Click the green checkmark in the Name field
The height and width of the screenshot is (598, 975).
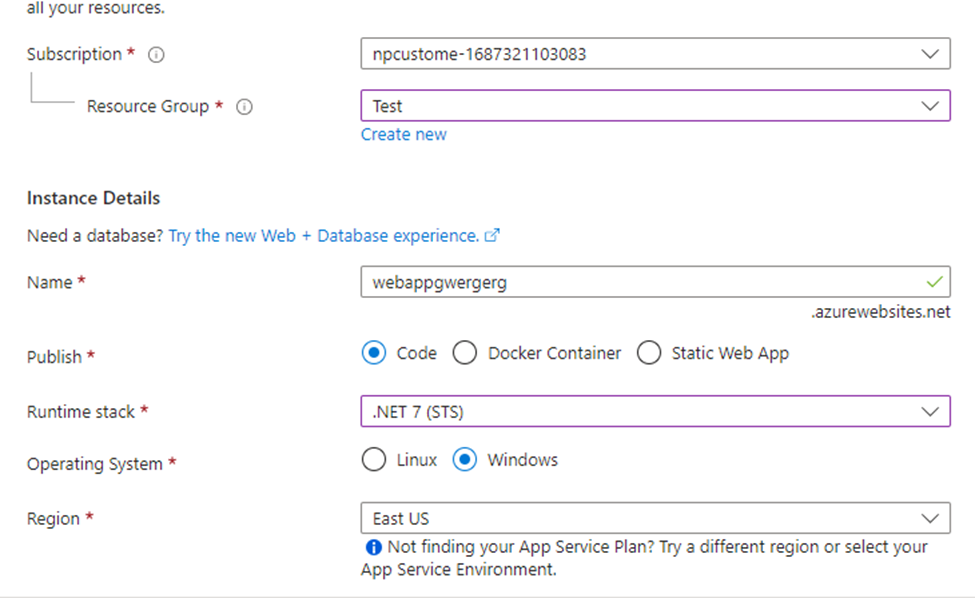935,282
